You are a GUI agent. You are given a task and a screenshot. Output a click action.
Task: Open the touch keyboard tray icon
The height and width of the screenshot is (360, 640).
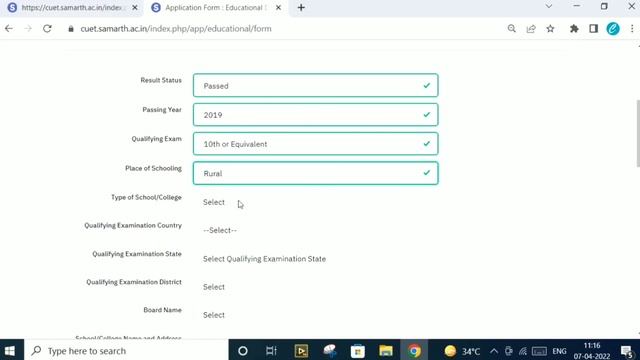coord(539,351)
